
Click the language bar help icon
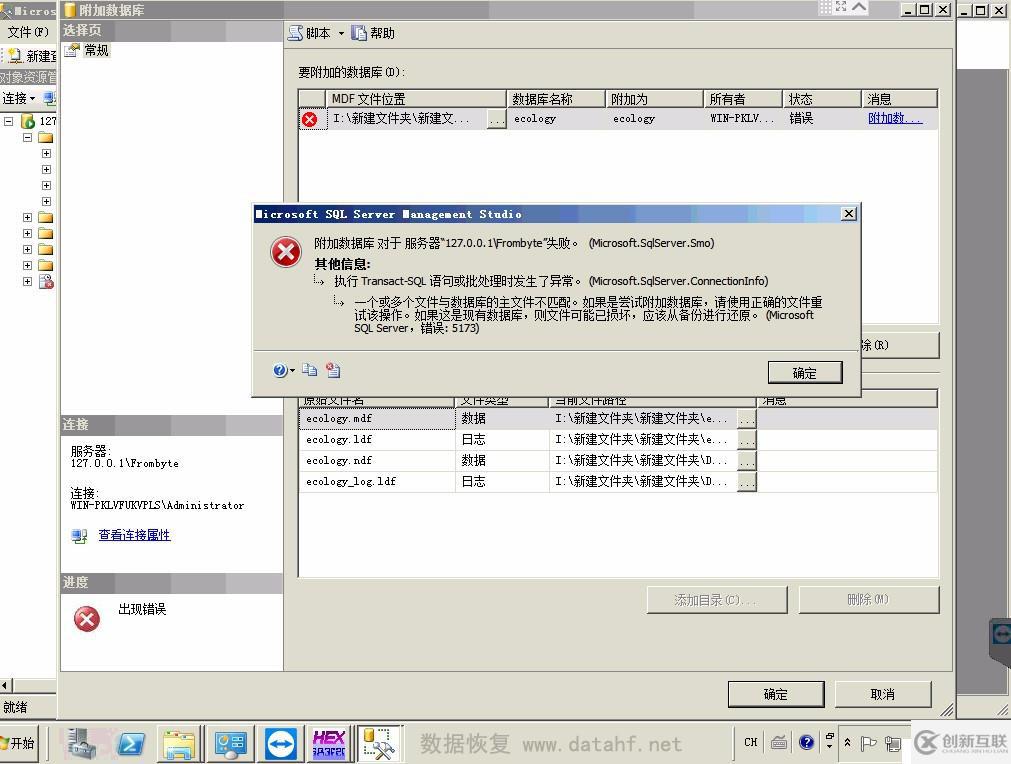pos(806,743)
